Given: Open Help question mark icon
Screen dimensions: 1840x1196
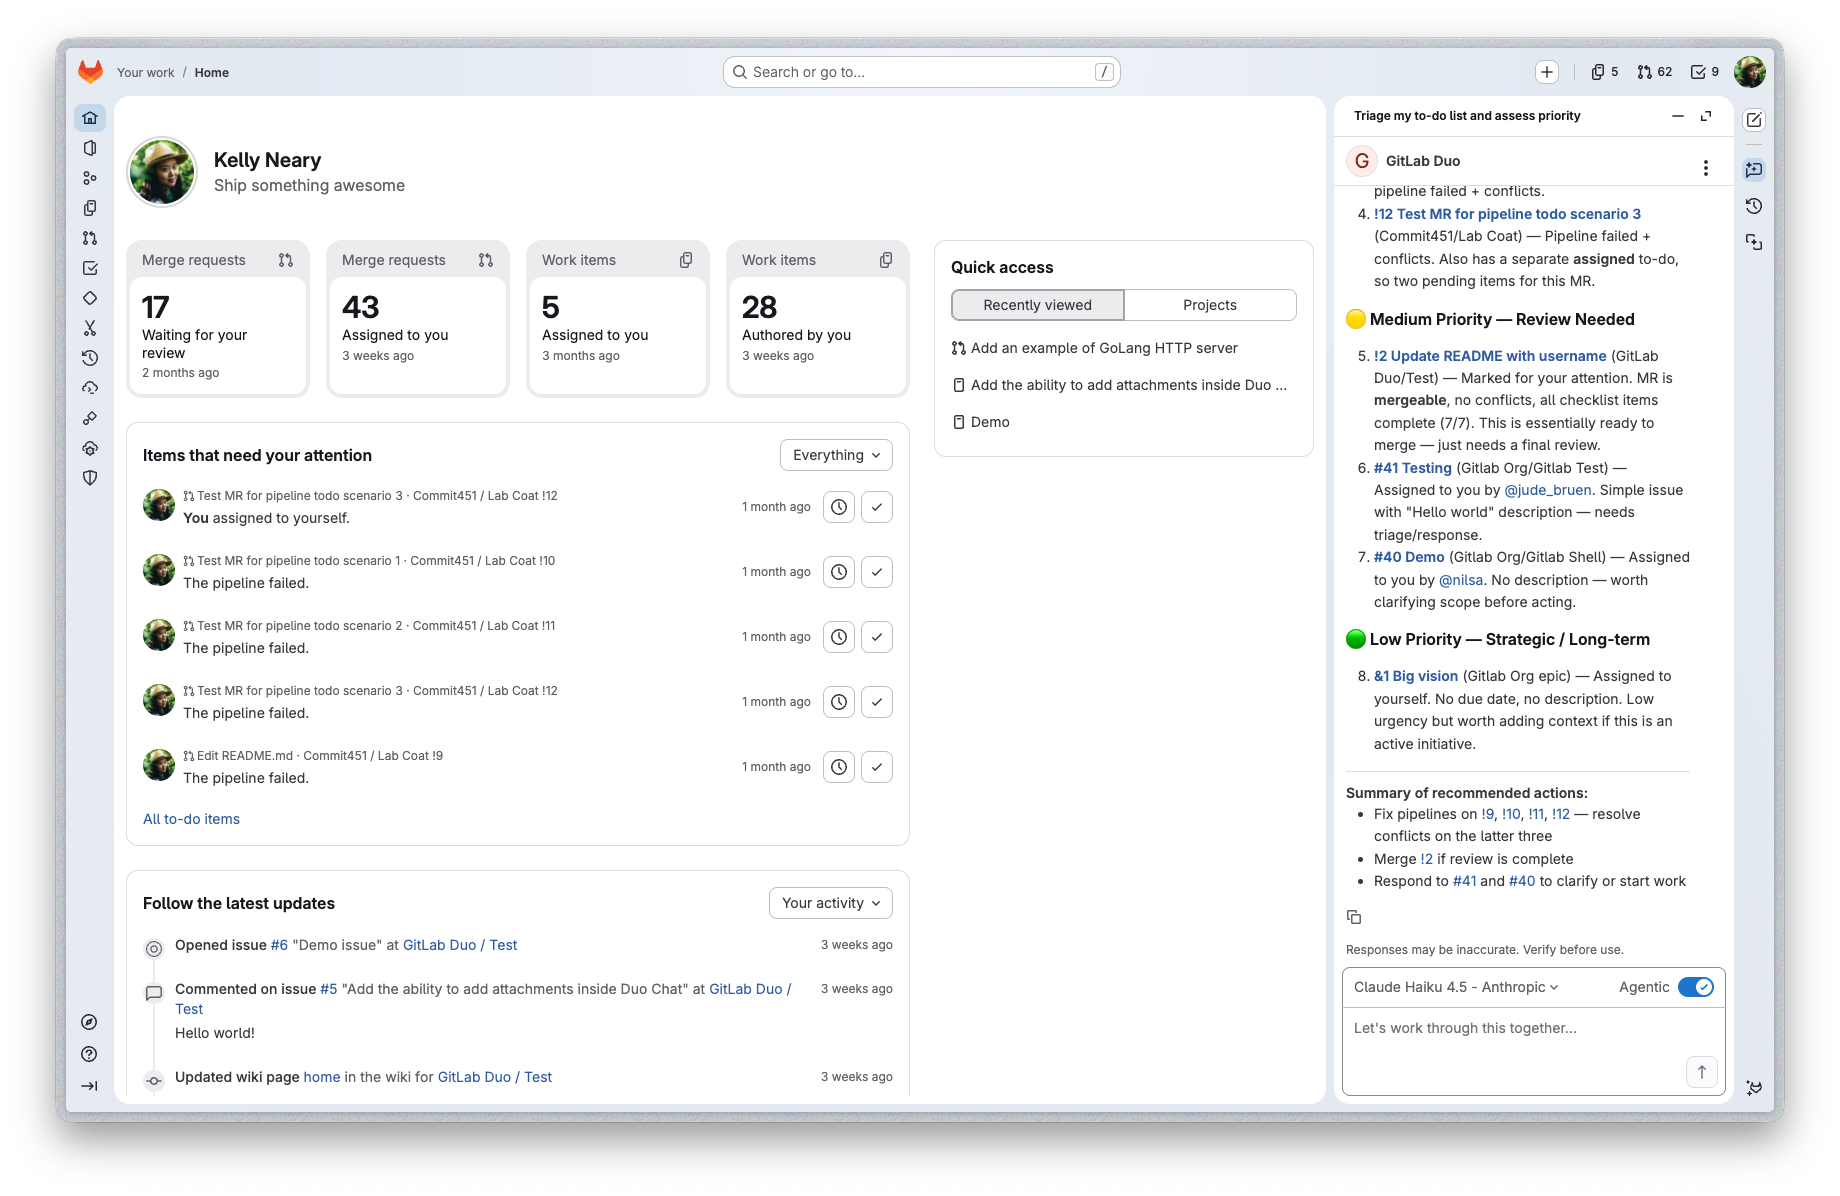Looking at the screenshot, I should pos(89,1054).
